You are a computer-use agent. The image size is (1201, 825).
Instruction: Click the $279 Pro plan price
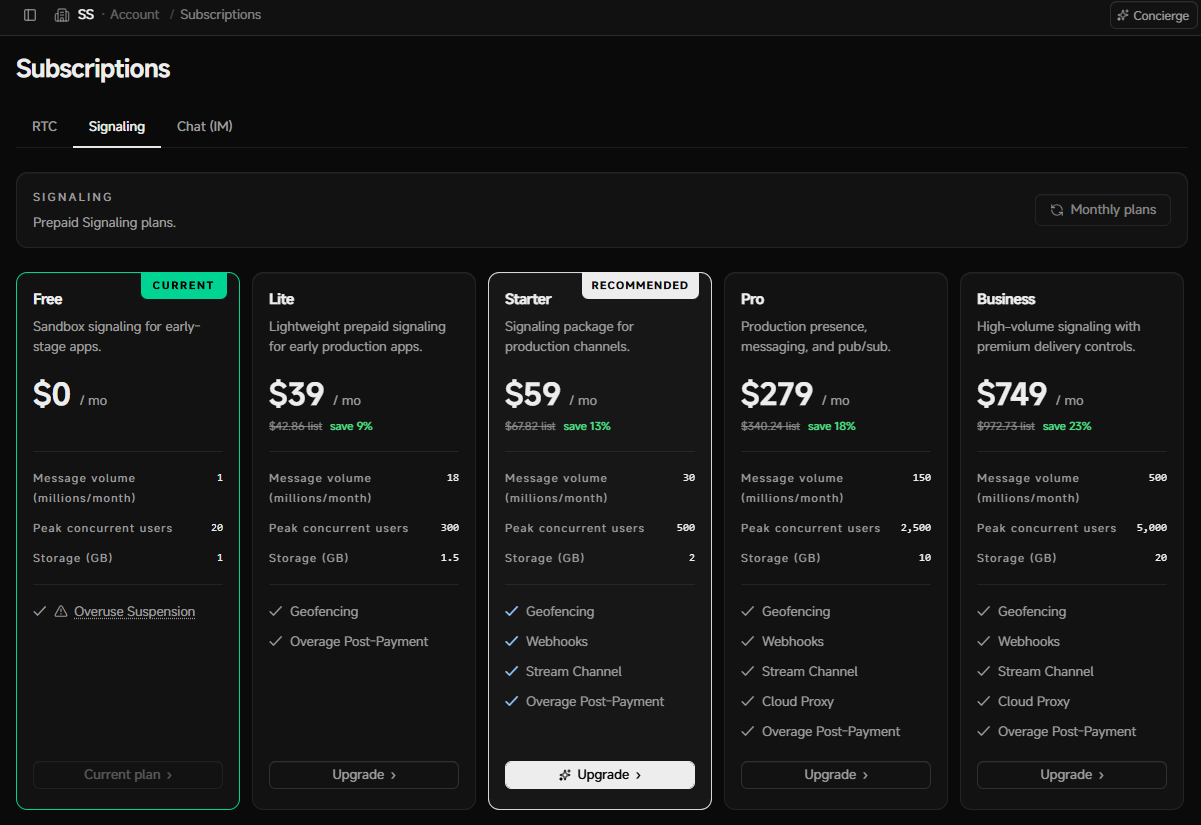click(x=777, y=395)
